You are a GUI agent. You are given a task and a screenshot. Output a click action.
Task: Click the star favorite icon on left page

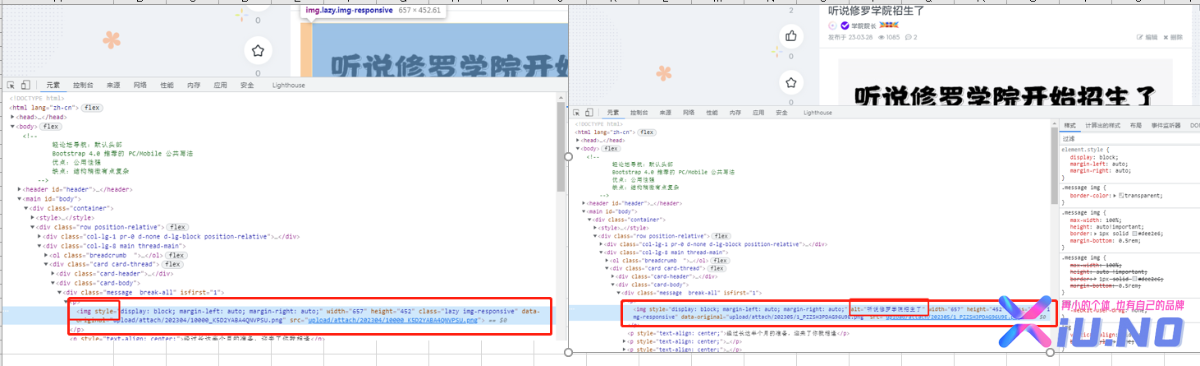(258, 51)
